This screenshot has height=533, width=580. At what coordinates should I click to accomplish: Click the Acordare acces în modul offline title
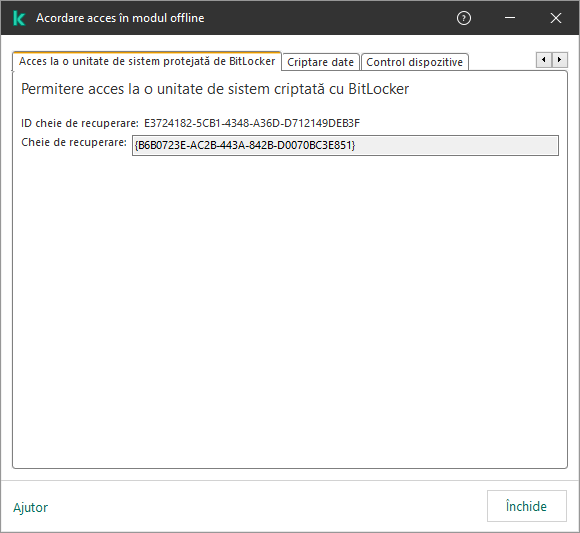pos(120,18)
